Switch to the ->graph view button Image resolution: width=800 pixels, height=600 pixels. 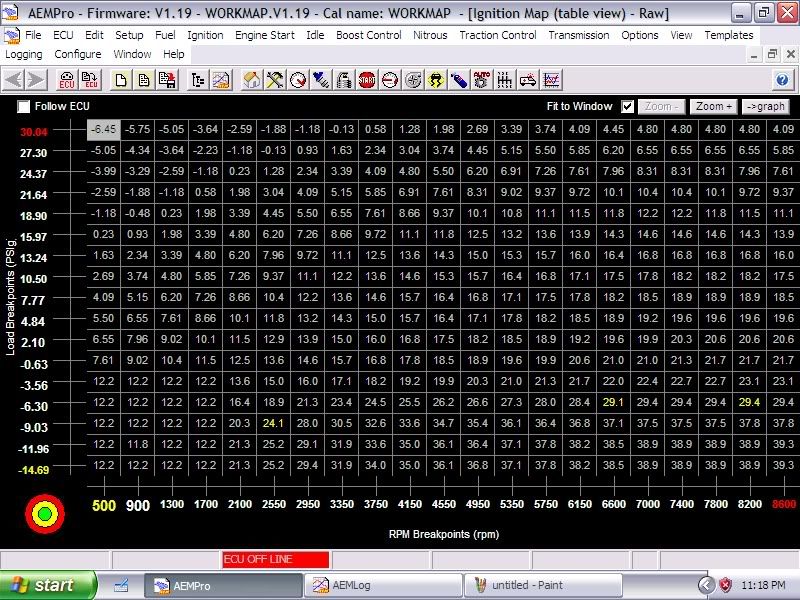765,106
